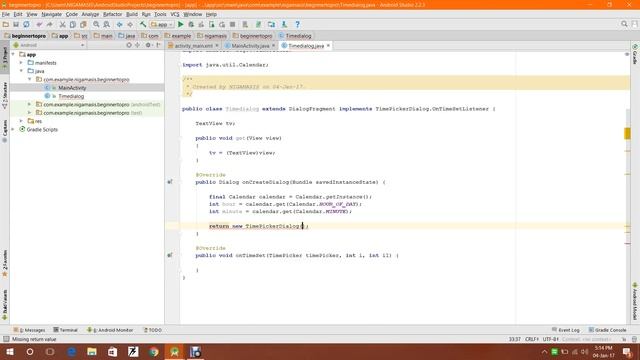Run the app with green play icon
640x360 pixels.
[180, 24]
